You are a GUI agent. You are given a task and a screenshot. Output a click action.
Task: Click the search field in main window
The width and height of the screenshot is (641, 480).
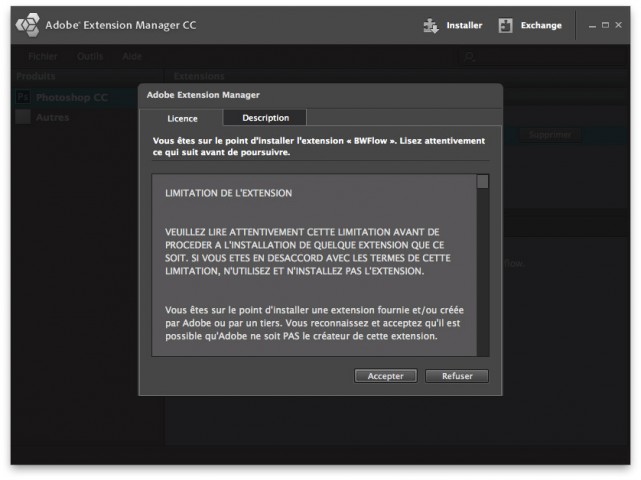tap(543, 57)
